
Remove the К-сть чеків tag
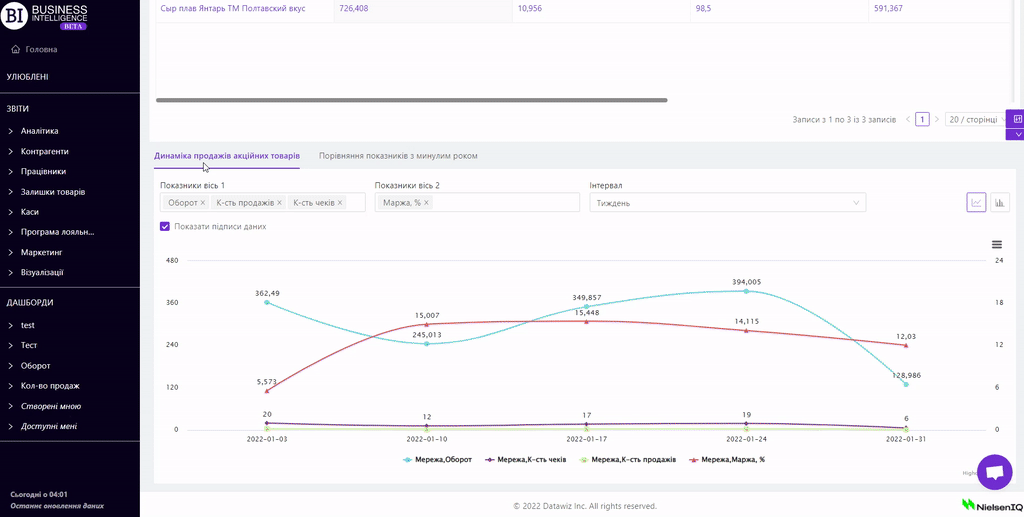click(340, 203)
